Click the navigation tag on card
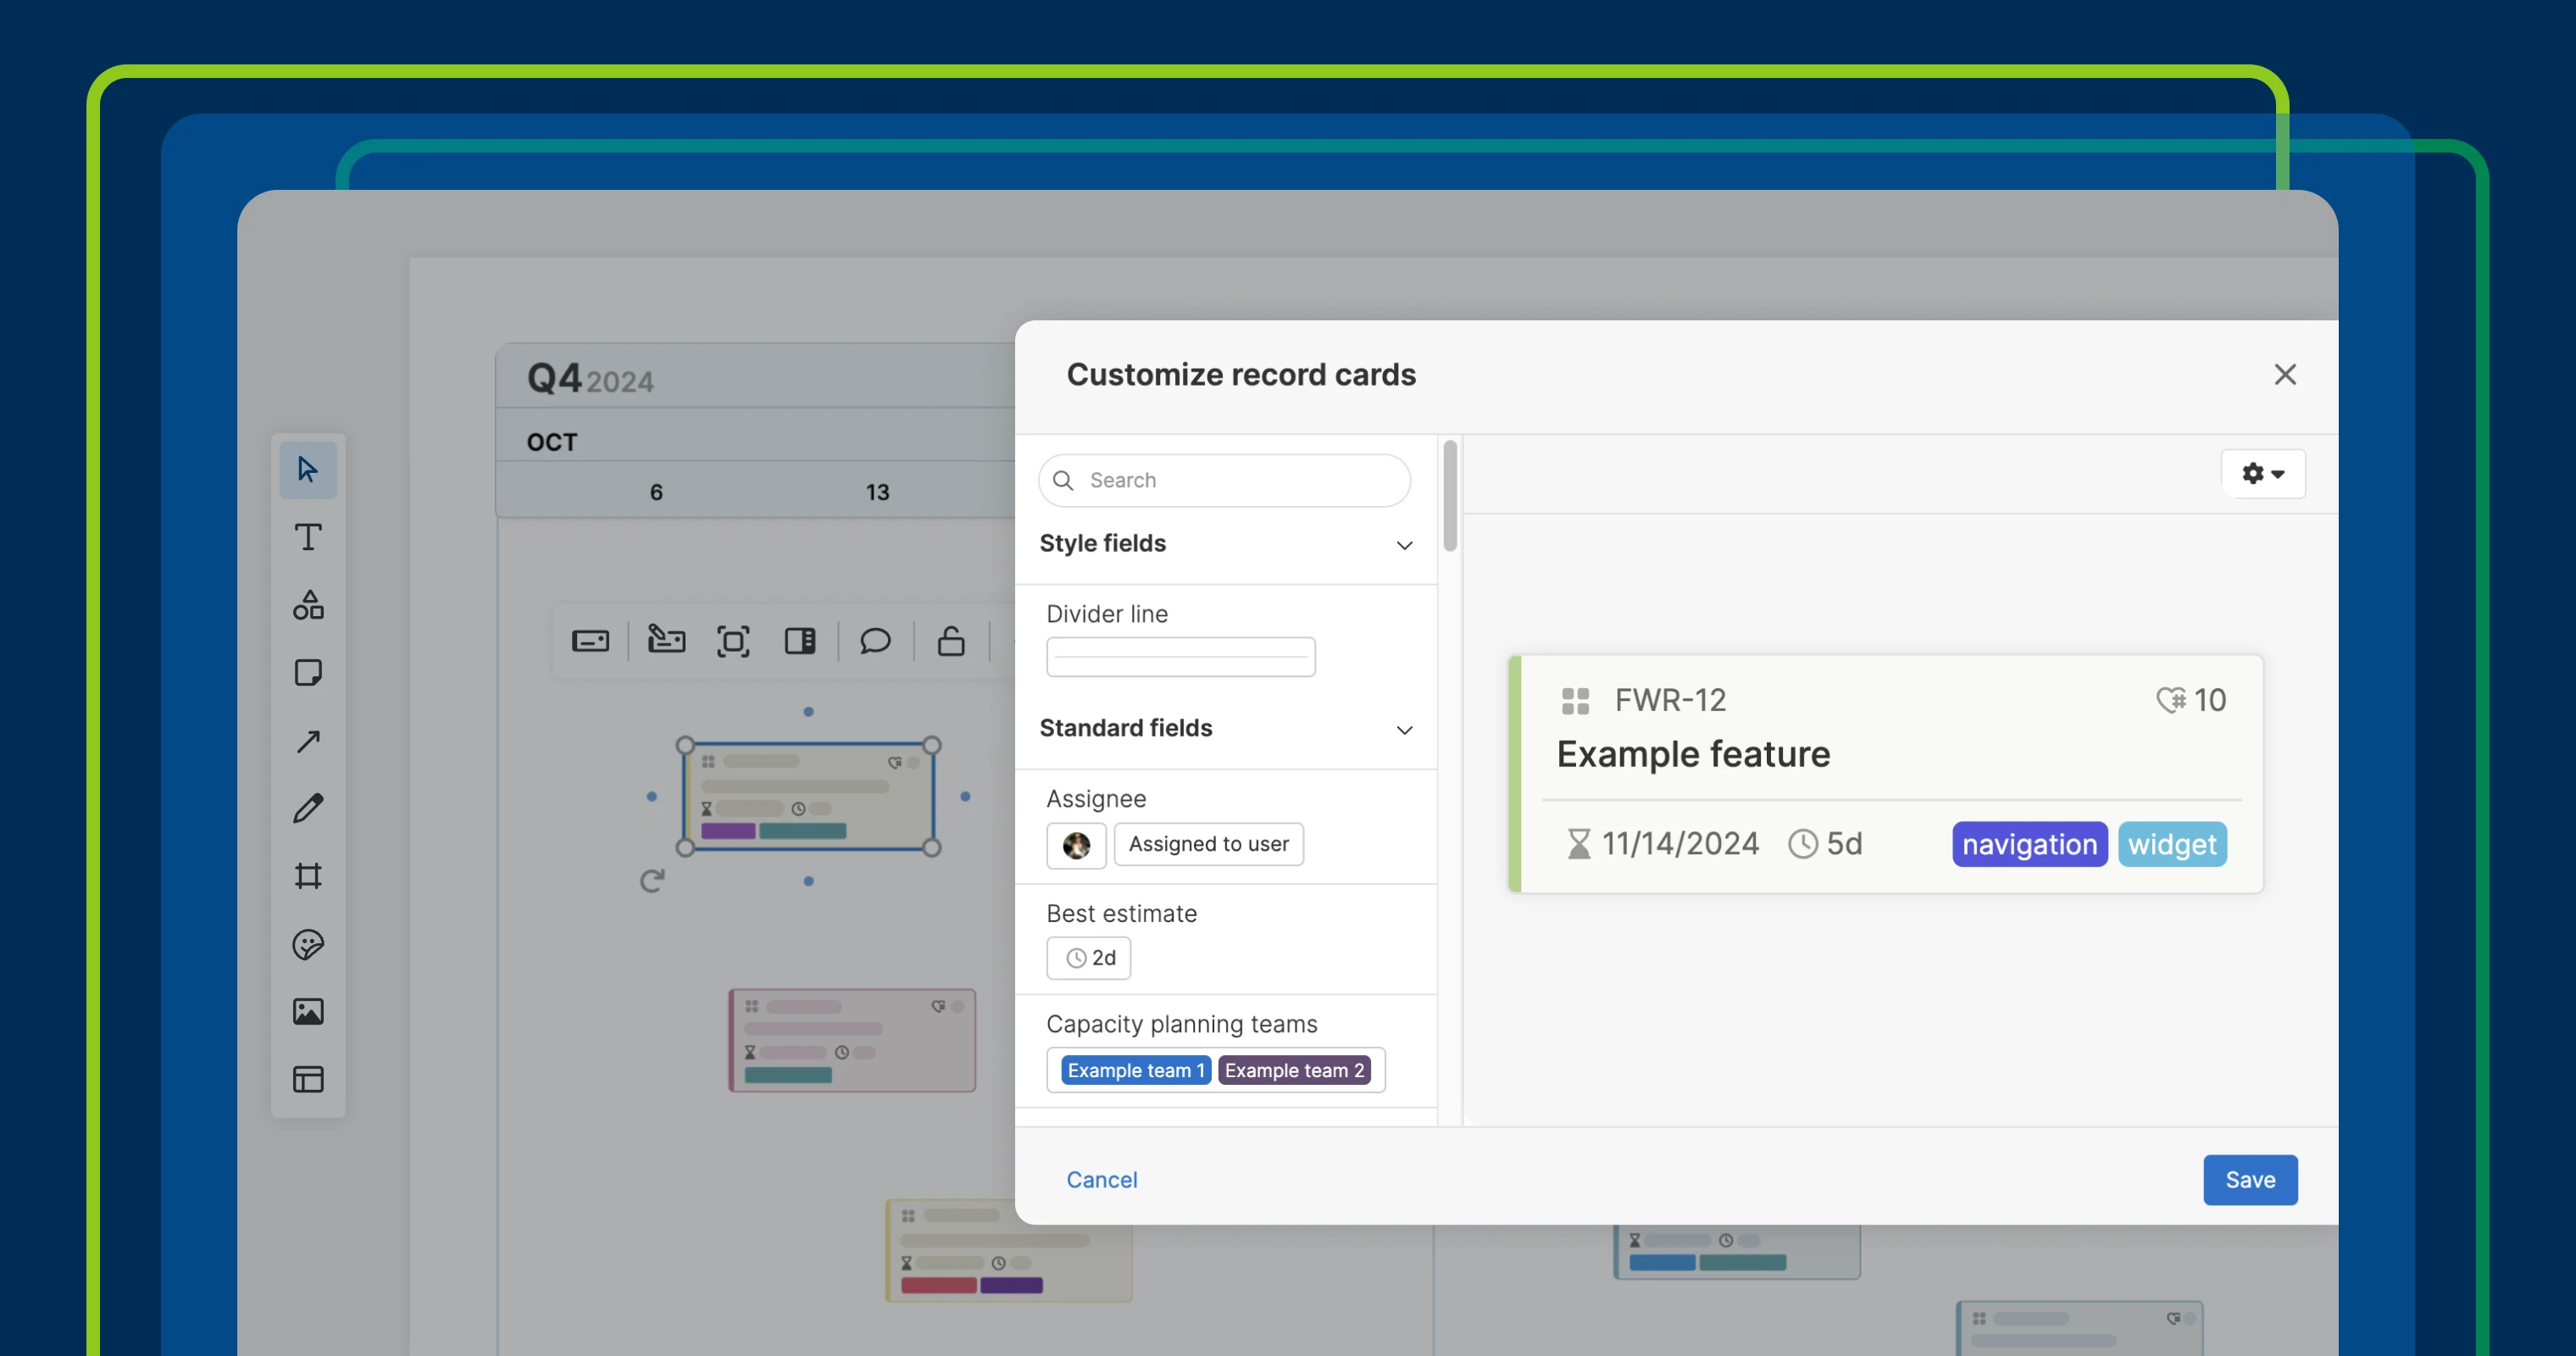 tap(2029, 845)
